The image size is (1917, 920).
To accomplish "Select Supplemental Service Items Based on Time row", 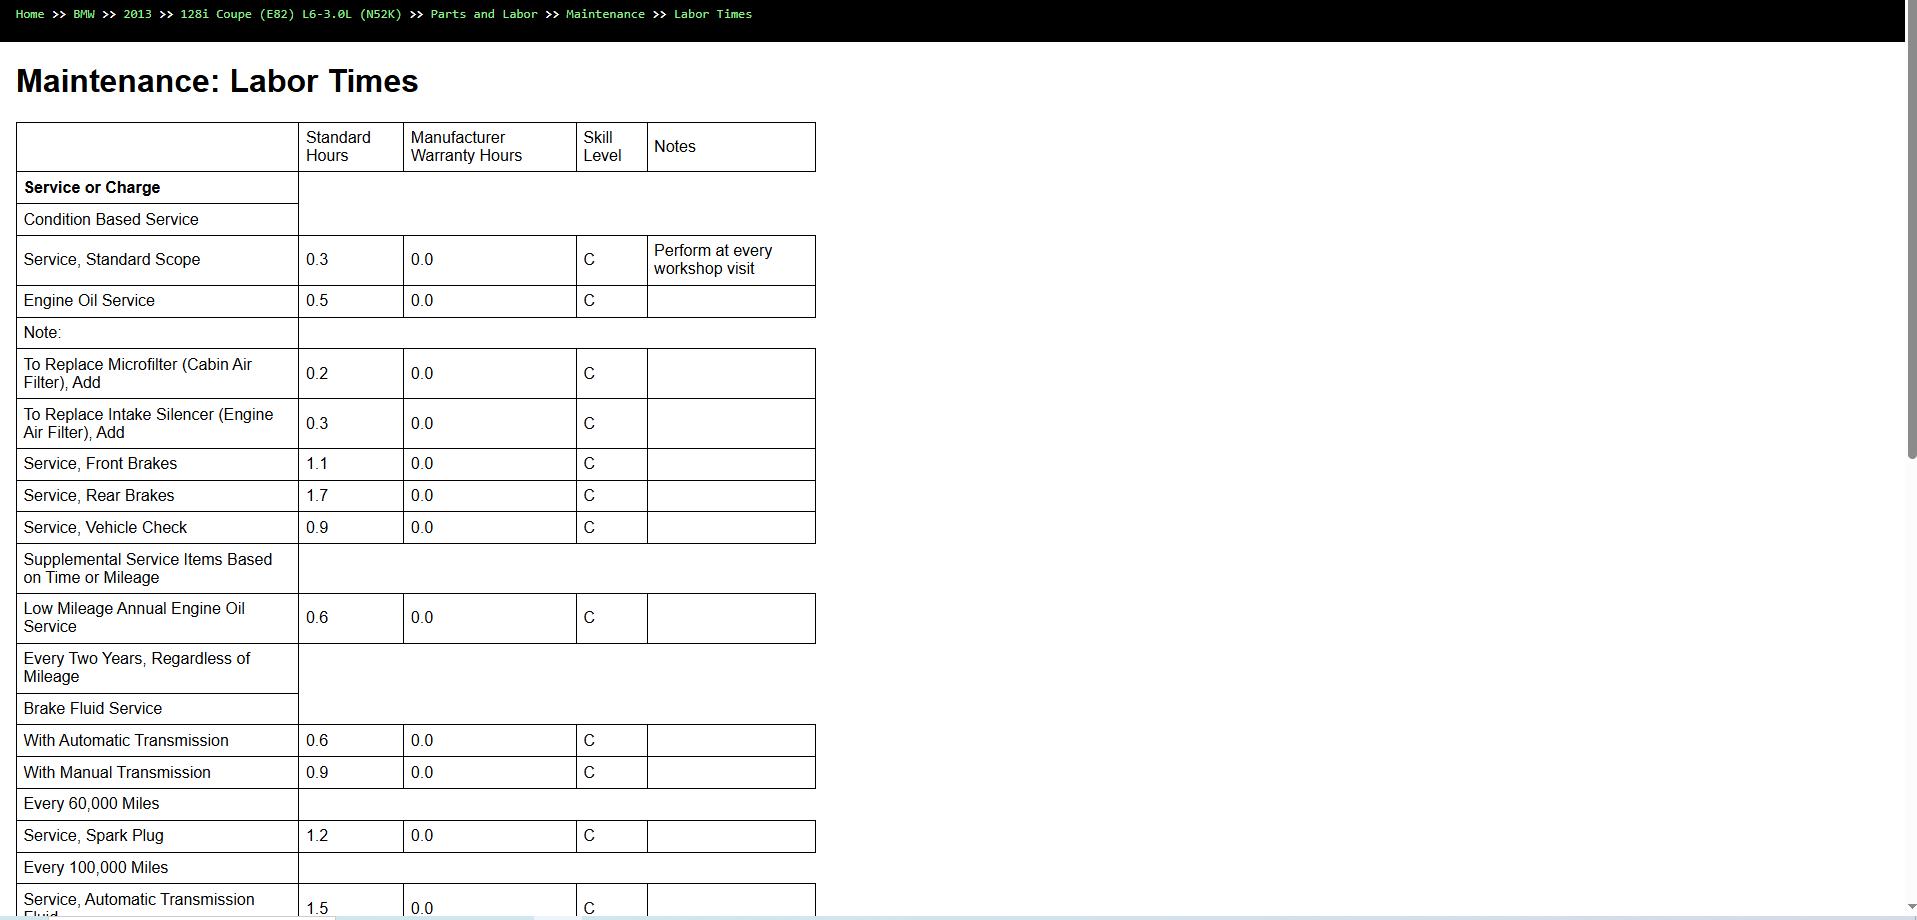I will coord(157,569).
